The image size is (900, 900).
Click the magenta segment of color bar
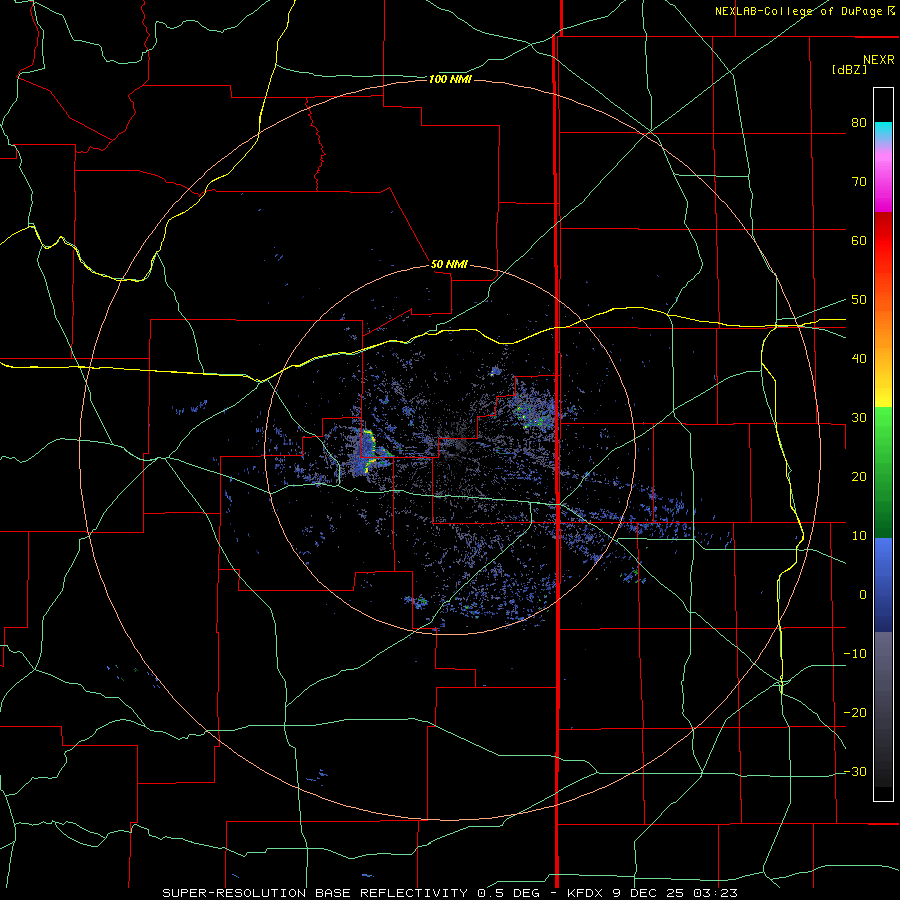[x=883, y=184]
